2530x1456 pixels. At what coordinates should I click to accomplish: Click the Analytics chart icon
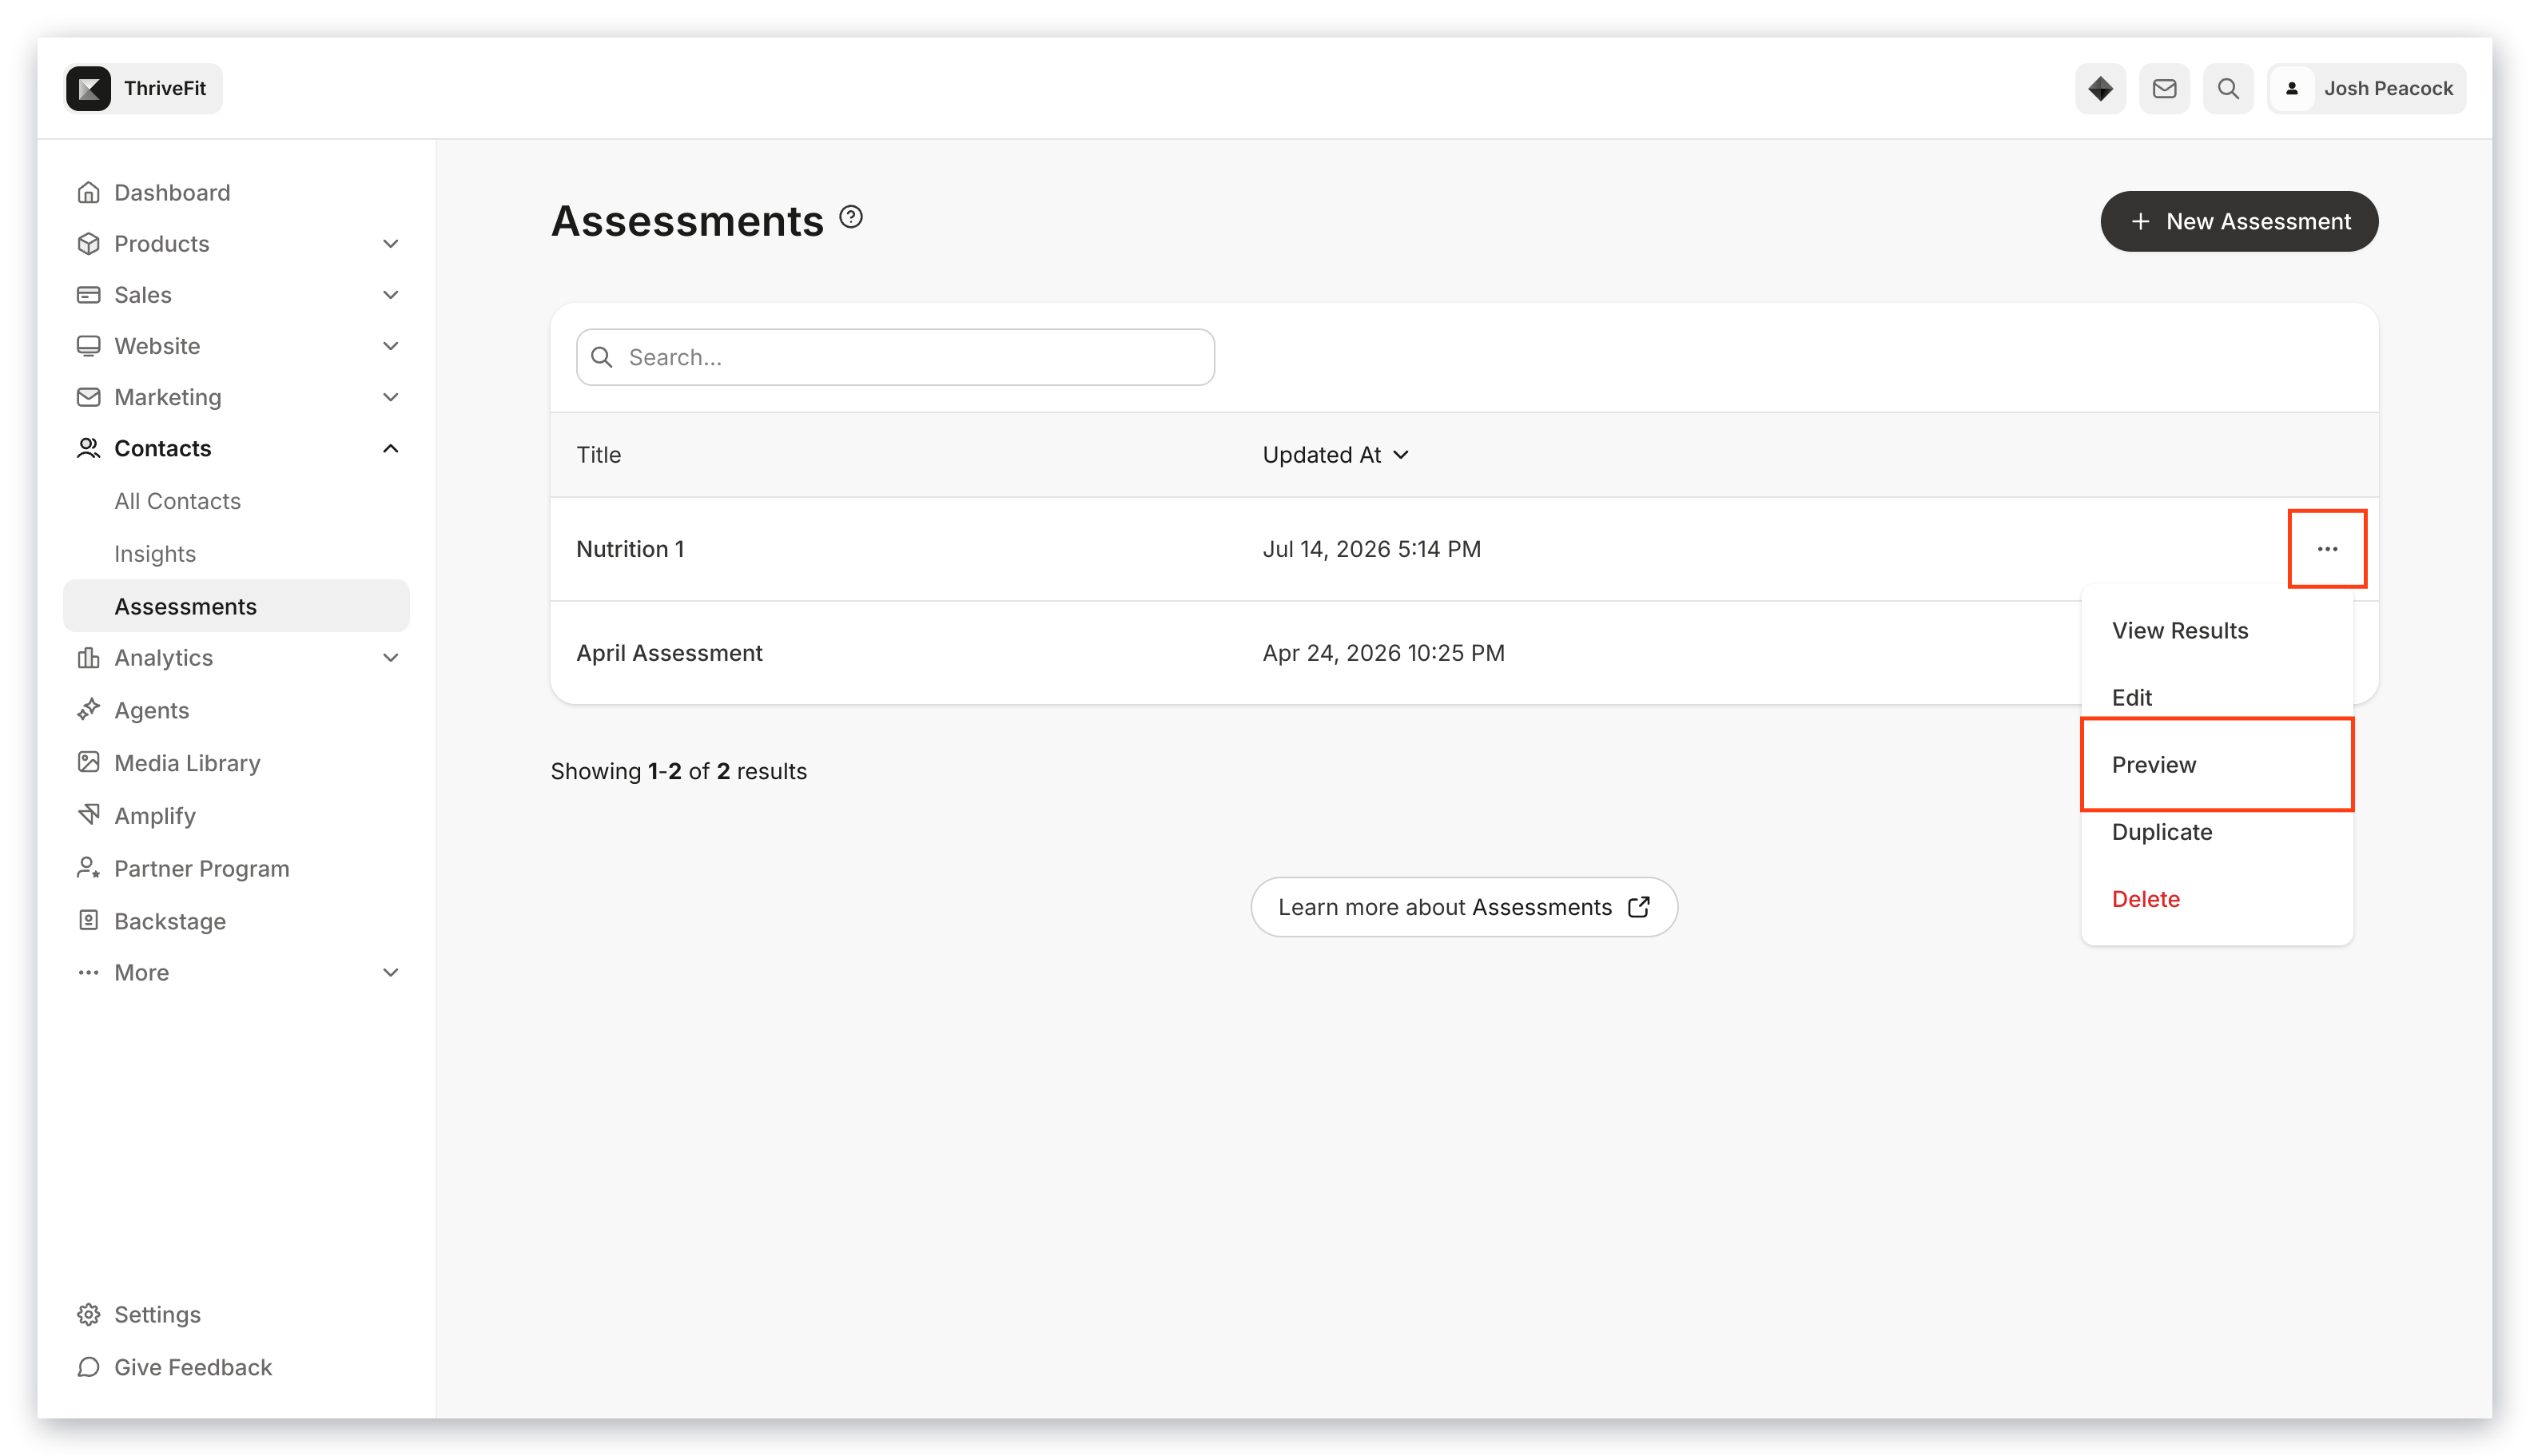[88, 657]
